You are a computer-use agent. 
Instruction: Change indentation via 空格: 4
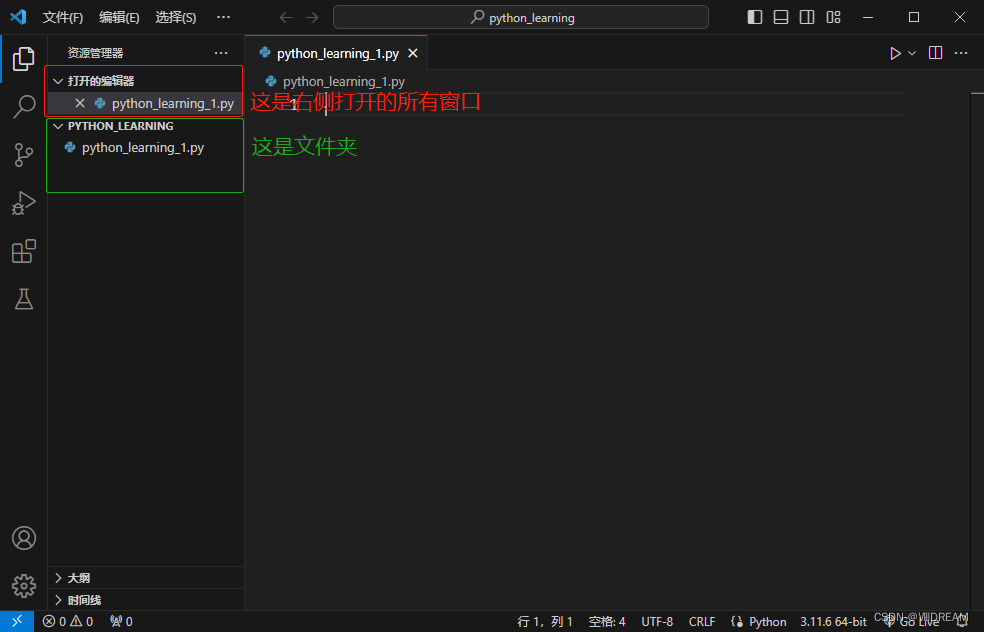[x=607, y=621]
